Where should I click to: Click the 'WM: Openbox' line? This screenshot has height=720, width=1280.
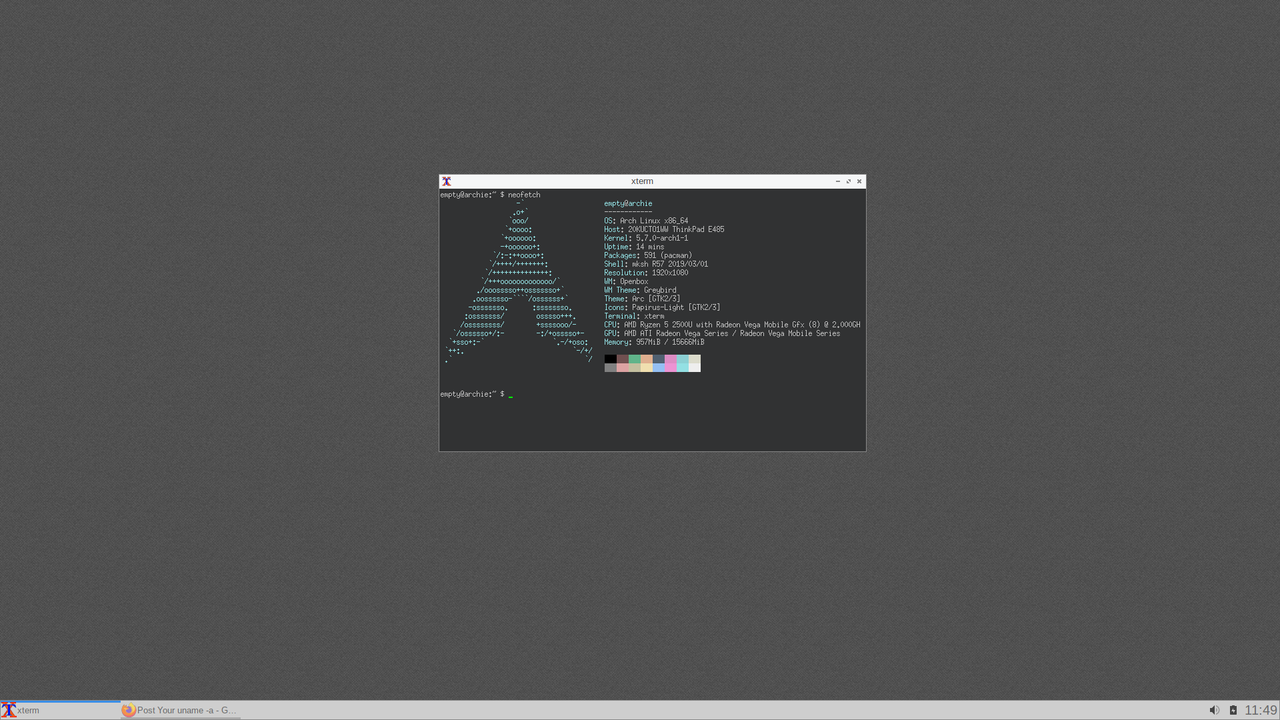(x=626, y=282)
